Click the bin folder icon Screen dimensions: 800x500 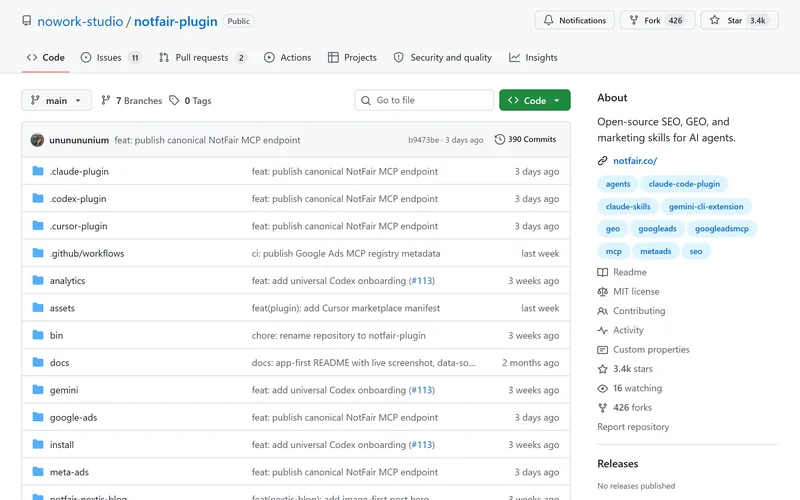tap(38, 335)
